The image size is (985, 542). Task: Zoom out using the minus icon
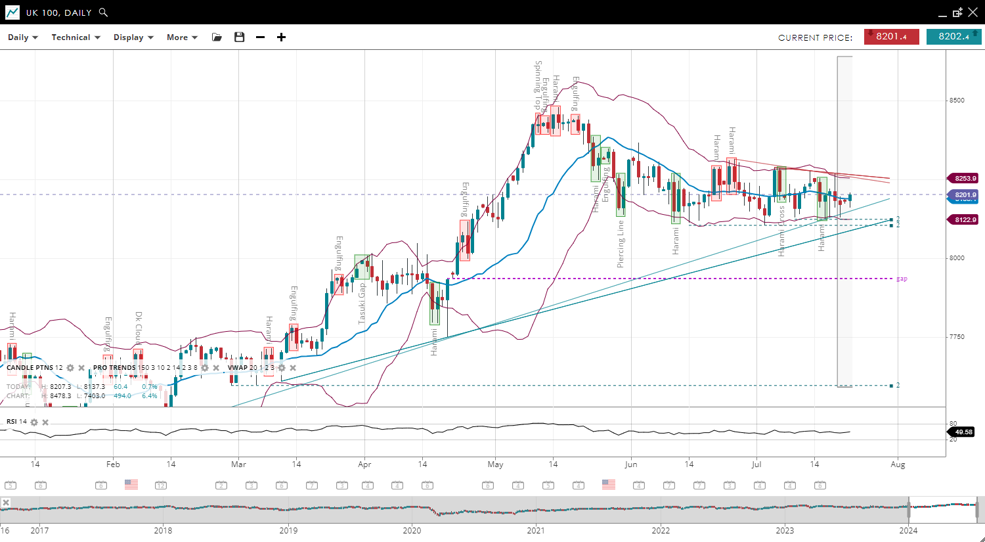tap(261, 37)
